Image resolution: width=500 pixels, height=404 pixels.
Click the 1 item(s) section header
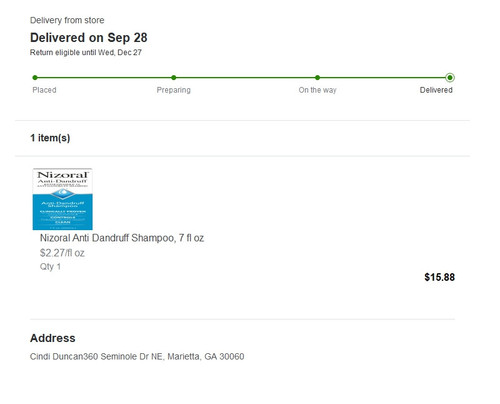point(50,138)
